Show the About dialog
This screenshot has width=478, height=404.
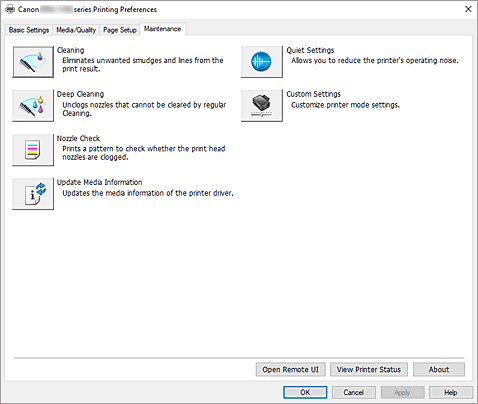coord(439,370)
